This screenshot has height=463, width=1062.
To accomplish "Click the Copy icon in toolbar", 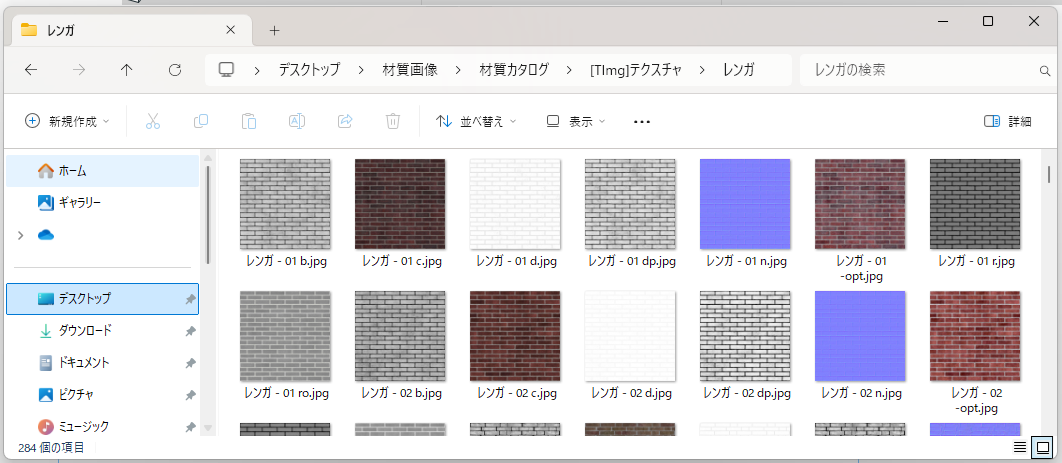I will (200, 121).
